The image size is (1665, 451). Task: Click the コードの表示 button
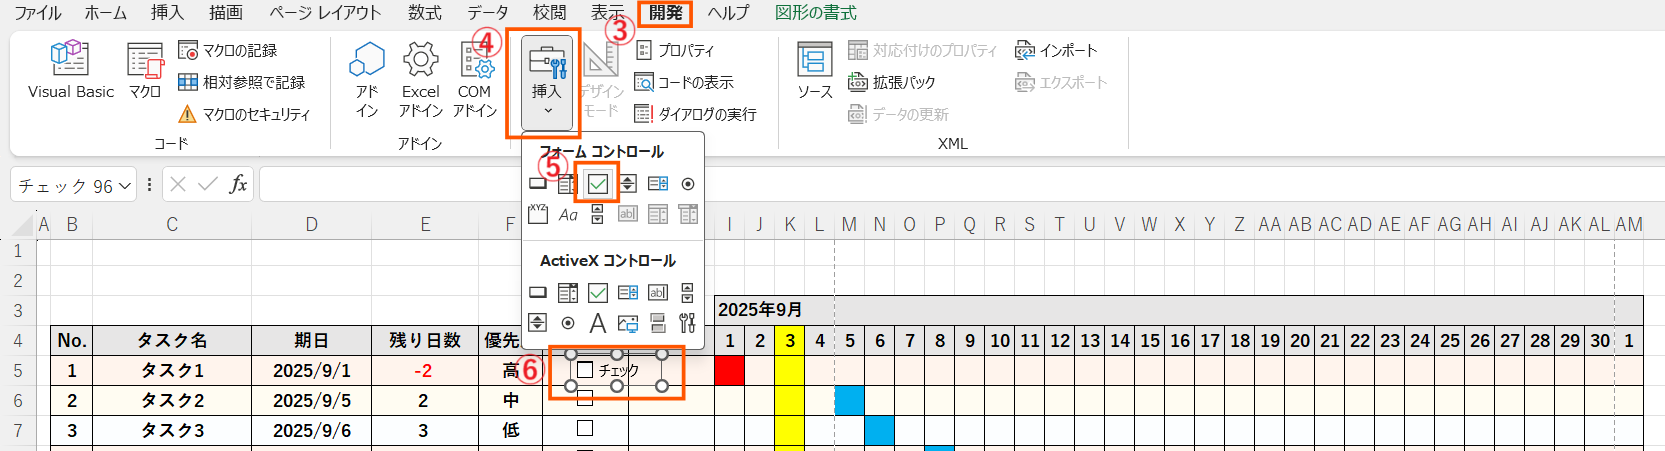pyautogui.click(x=685, y=83)
